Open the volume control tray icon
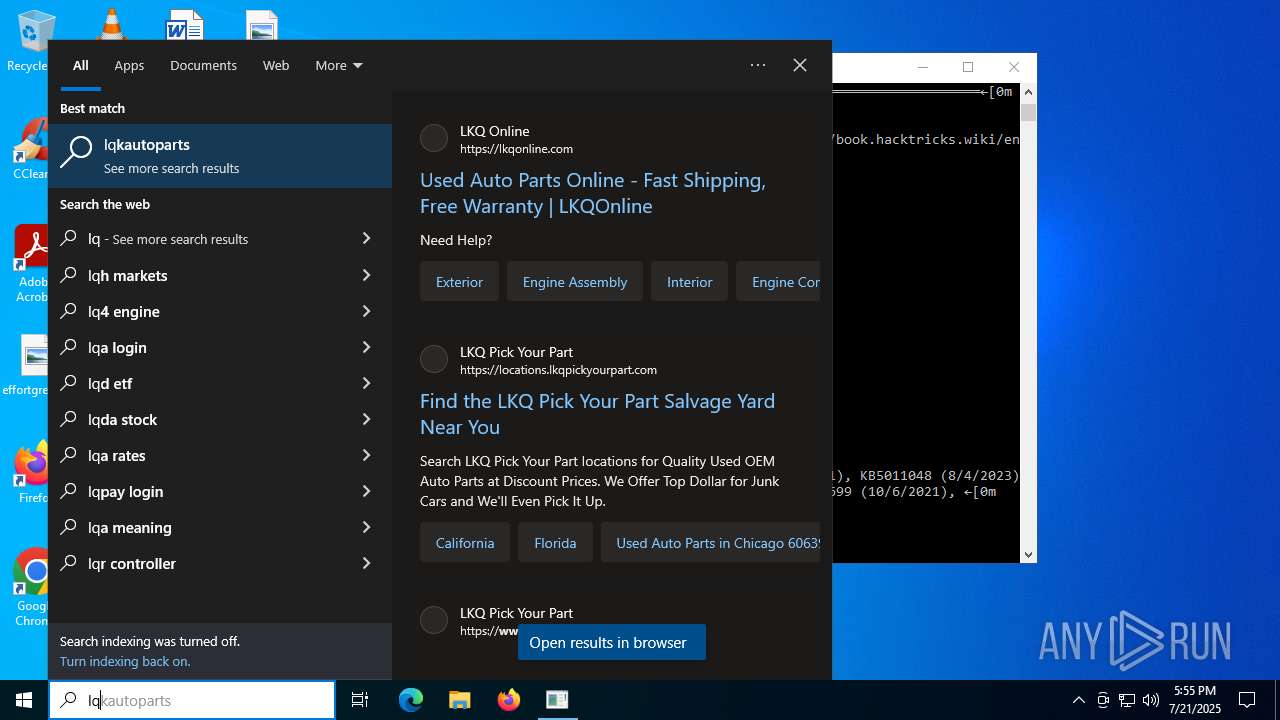The height and width of the screenshot is (720, 1280). click(1151, 700)
